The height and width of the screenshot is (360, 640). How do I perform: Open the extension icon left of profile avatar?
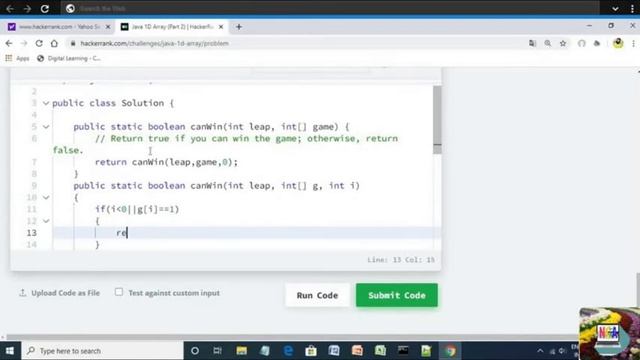(x=597, y=43)
